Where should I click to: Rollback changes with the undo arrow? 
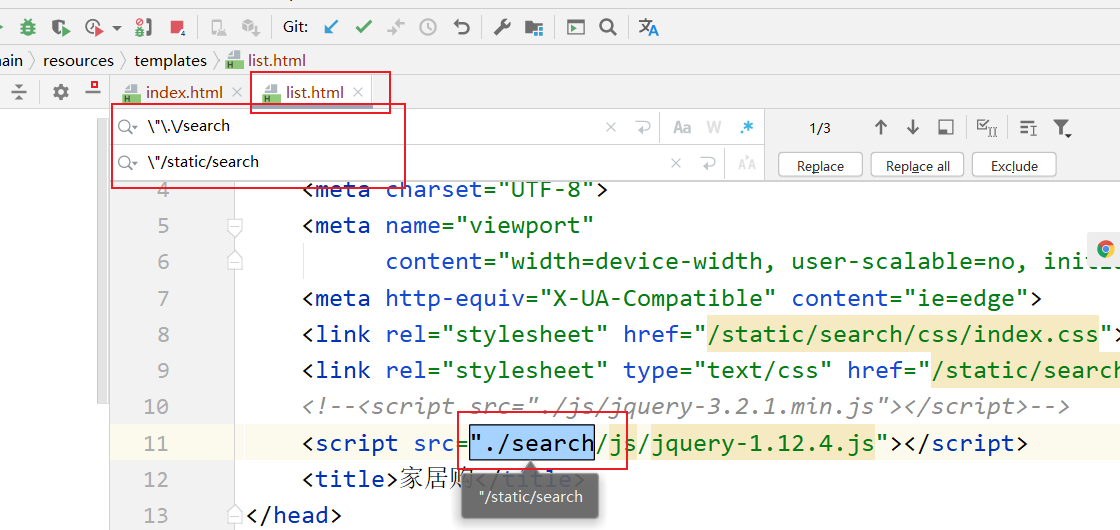pos(461,27)
